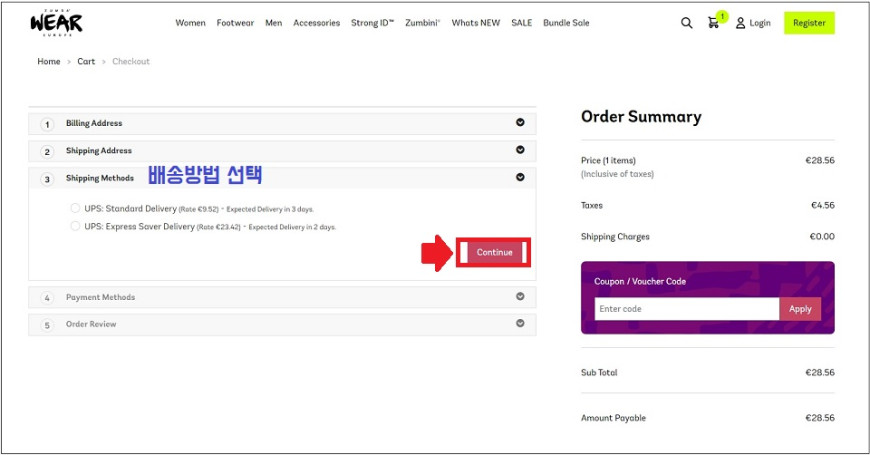Click the Login link
870x455 pixels.
pyautogui.click(x=760, y=23)
